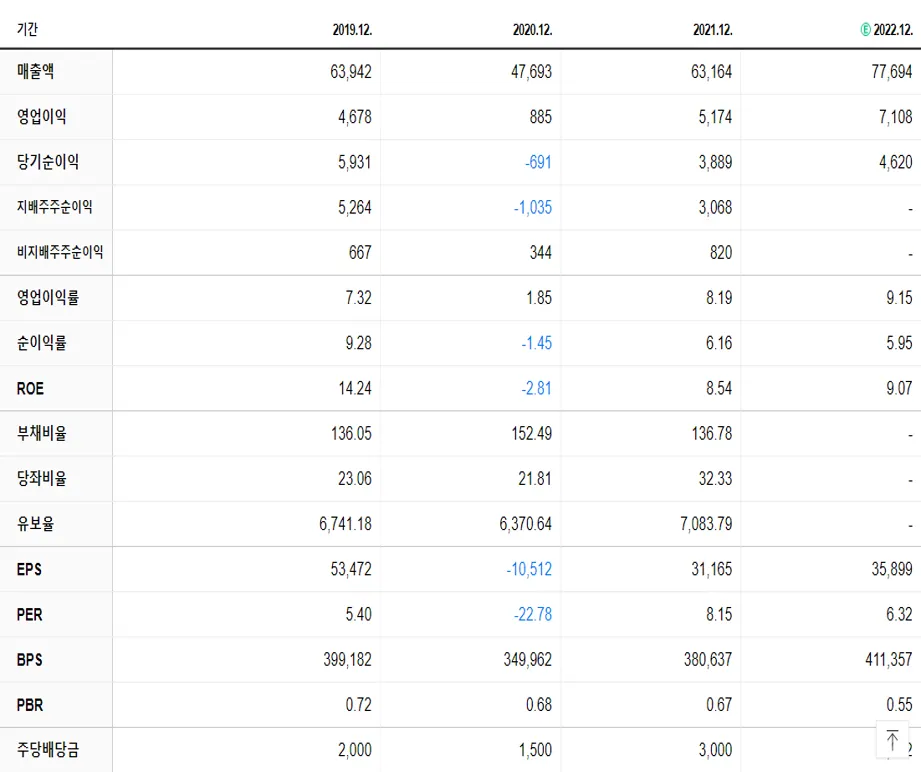The image size is (921, 772).
Task: Click the PBR row label
Action: point(30,705)
